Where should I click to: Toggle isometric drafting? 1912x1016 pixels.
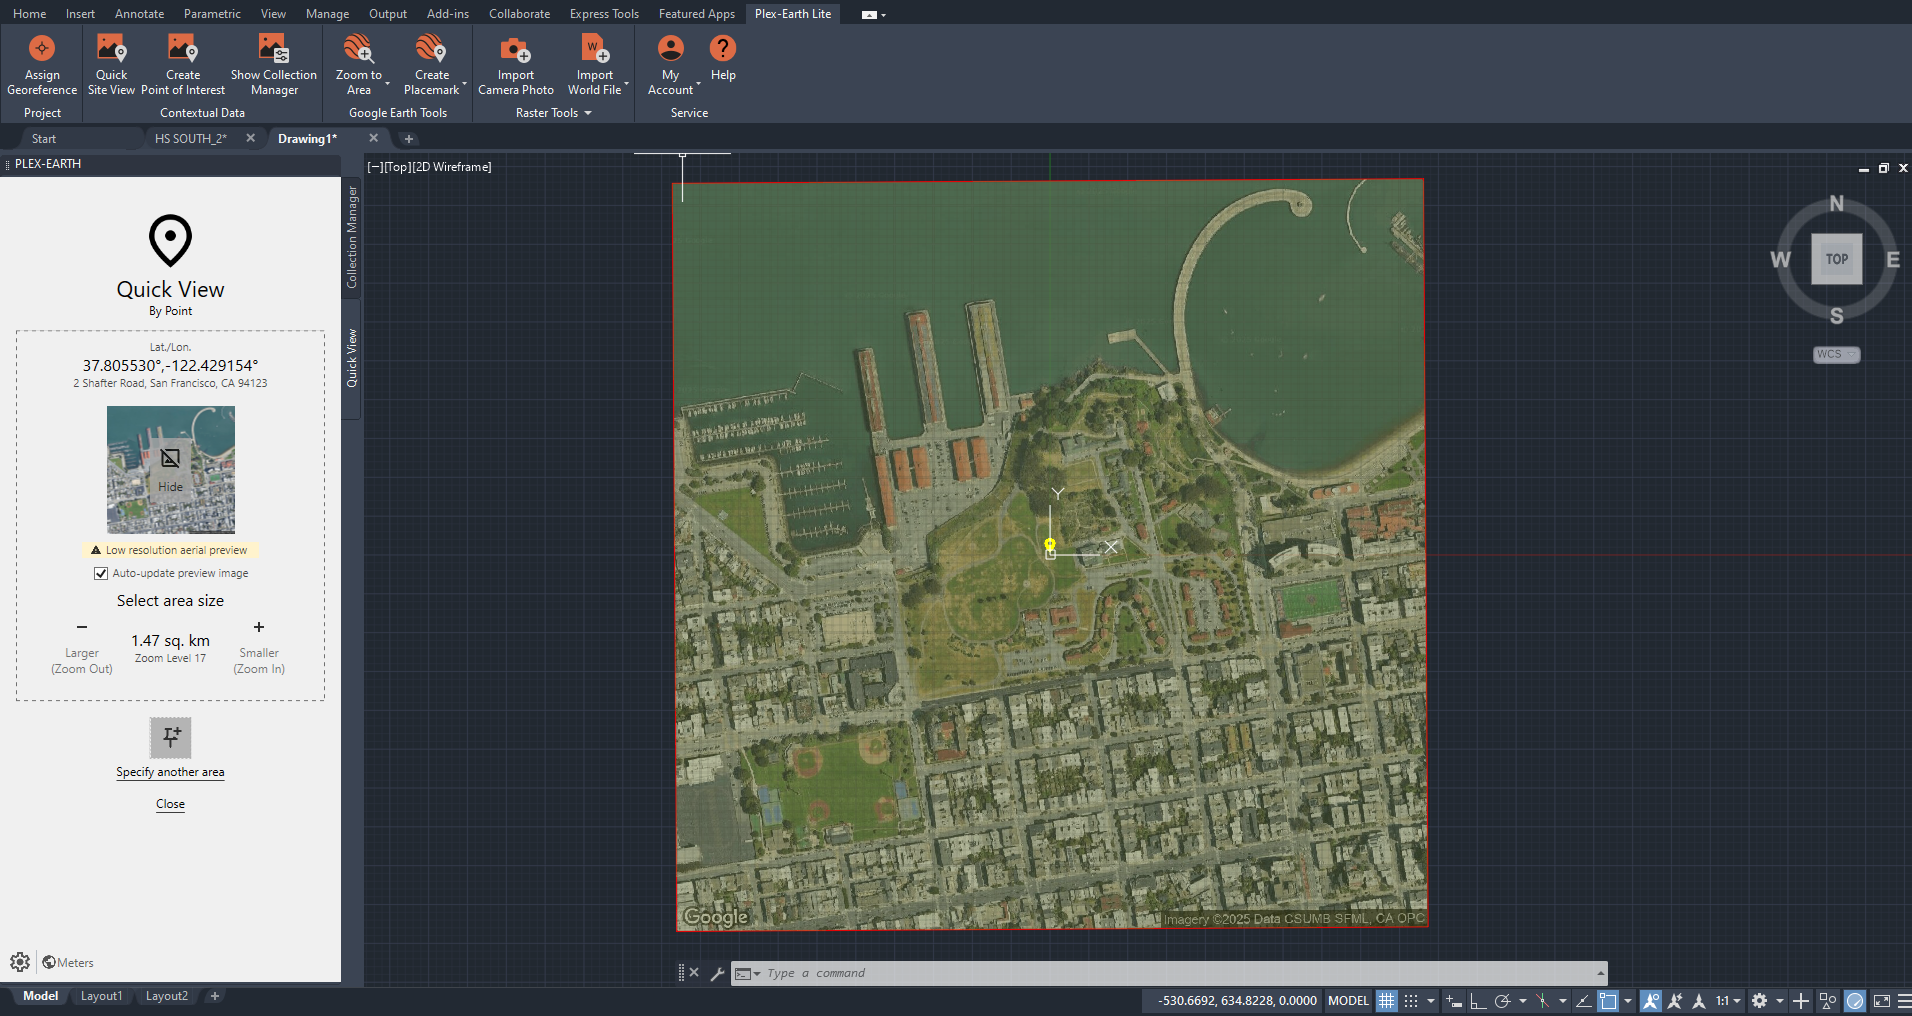[1542, 1001]
